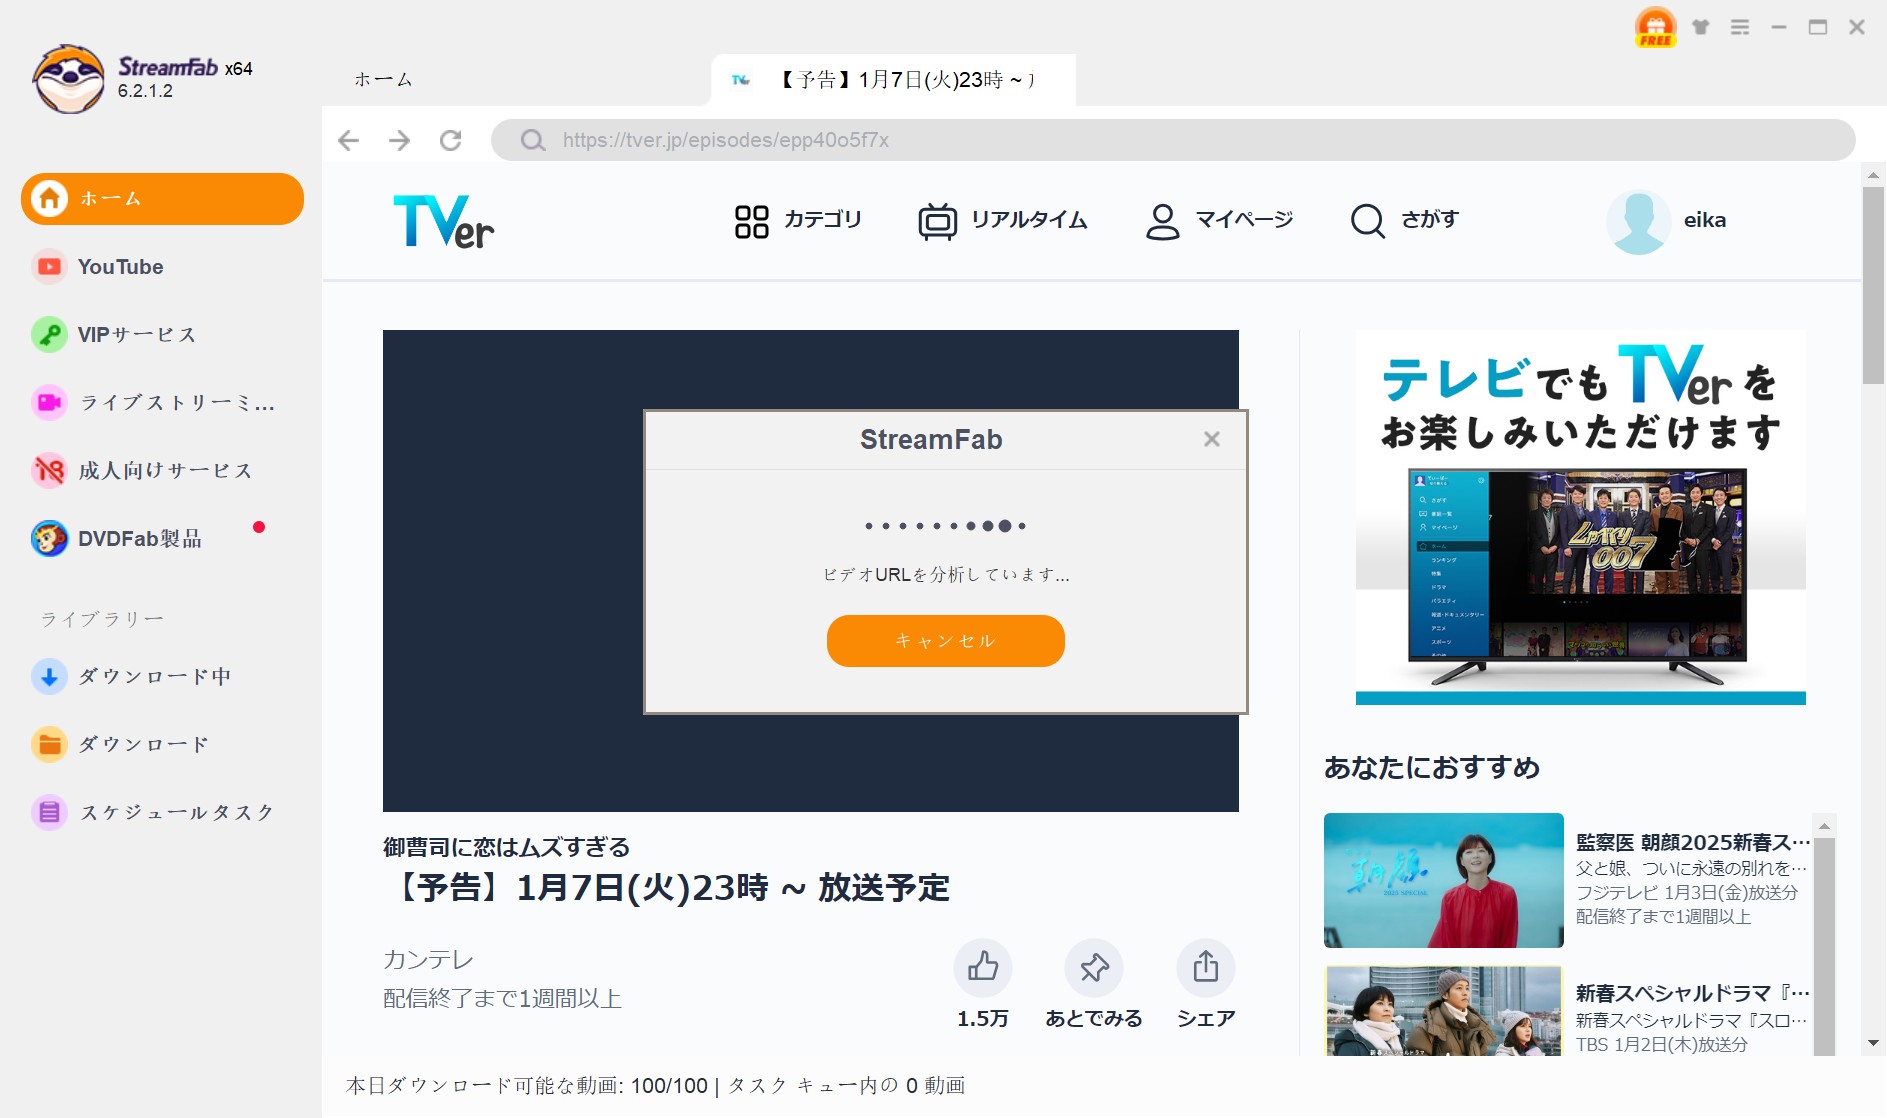
Task: Open the StreamFab home sidebar item
Action: tap(162, 199)
